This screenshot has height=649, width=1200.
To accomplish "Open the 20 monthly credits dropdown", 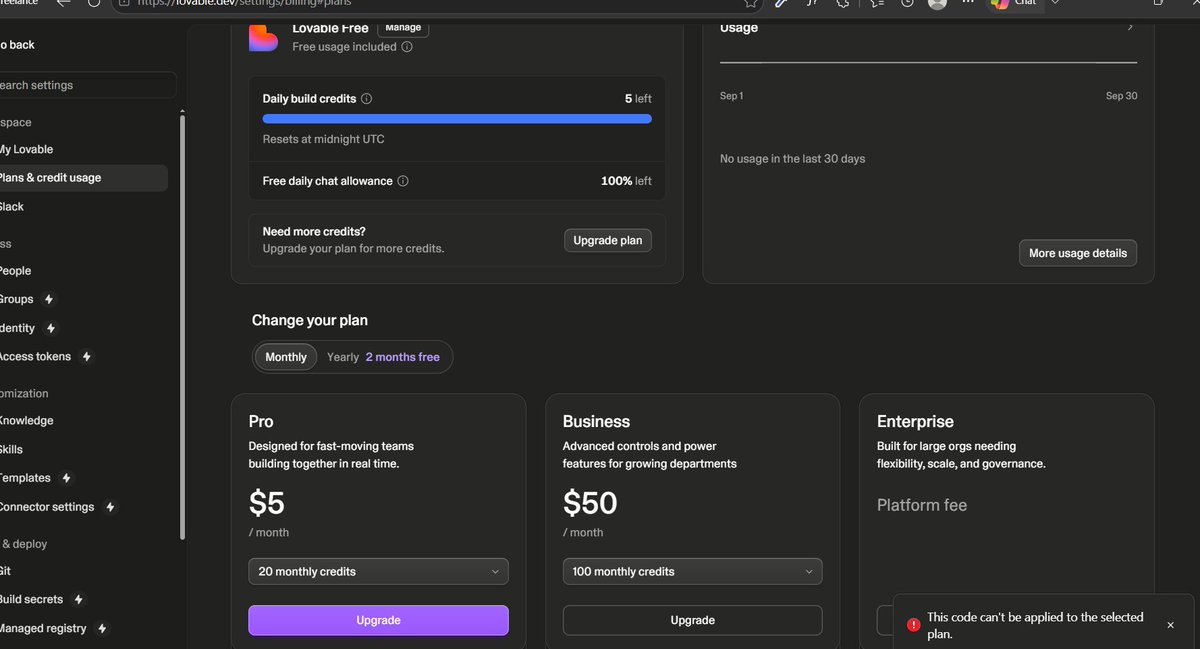I will 378,572.
